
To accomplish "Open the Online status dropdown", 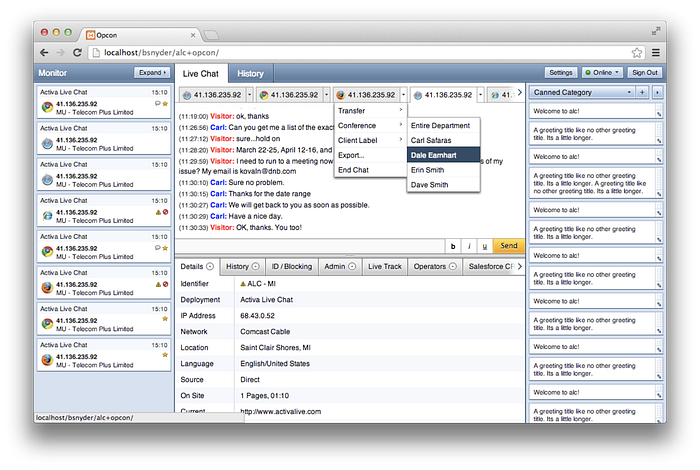I will [x=602, y=73].
